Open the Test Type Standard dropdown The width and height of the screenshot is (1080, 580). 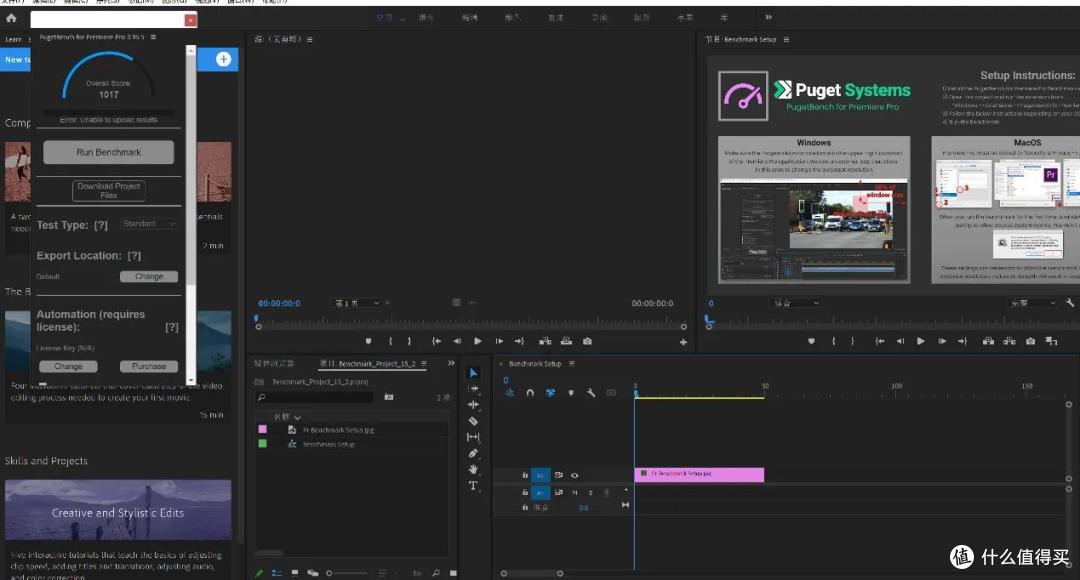coord(149,224)
